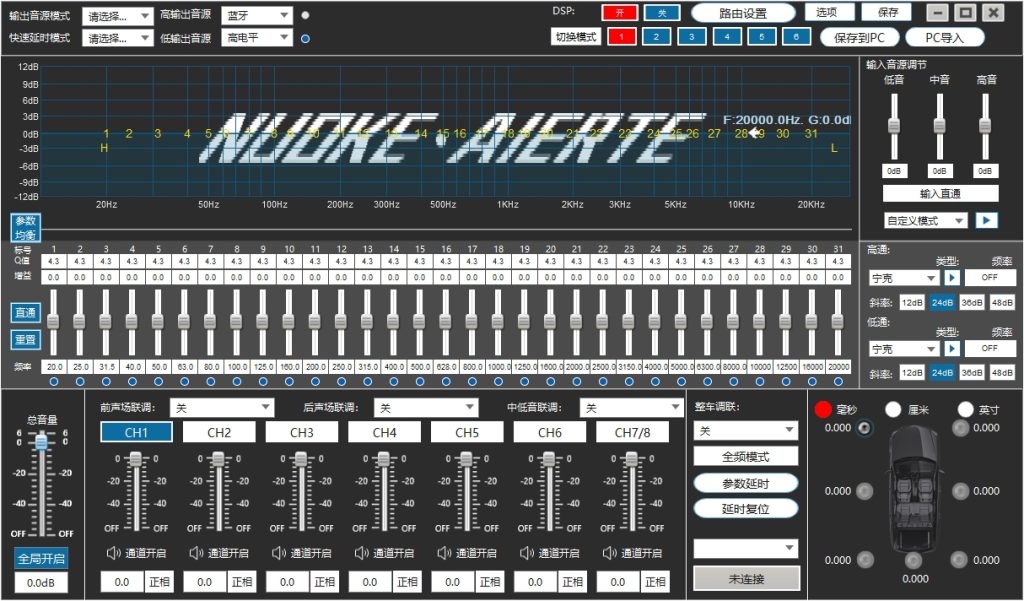Click the 正相 phase button for CH3
This screenshot has width=1024, height=601.
click(x=325, y=582)
